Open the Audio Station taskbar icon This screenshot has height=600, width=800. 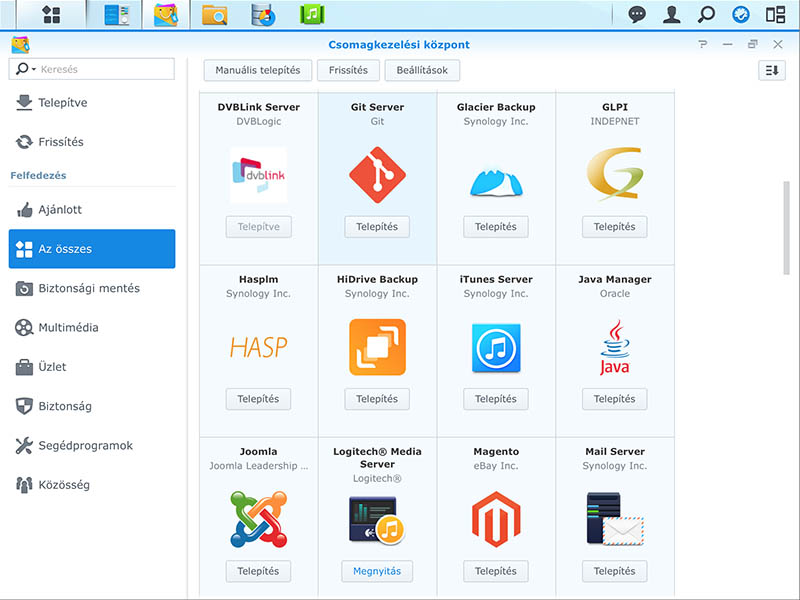313,15
